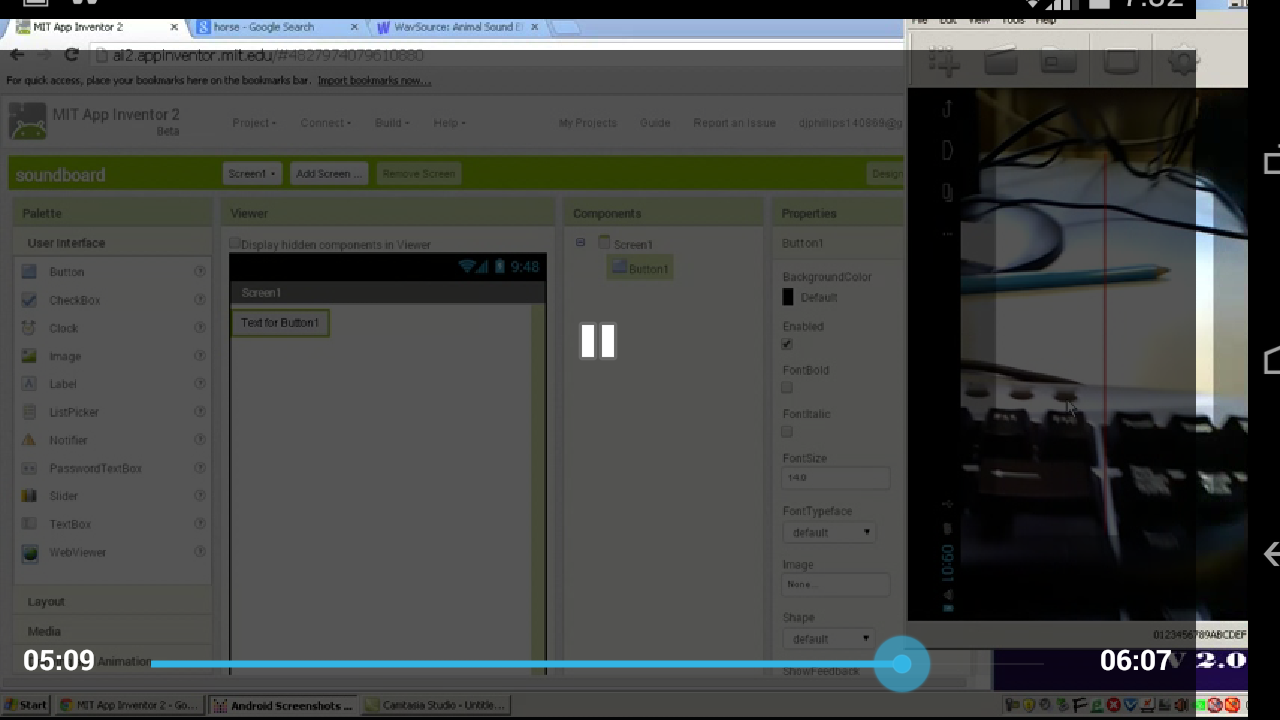Select Button in the Palette list
The image size is (1280, 720).
pos(67,272)
